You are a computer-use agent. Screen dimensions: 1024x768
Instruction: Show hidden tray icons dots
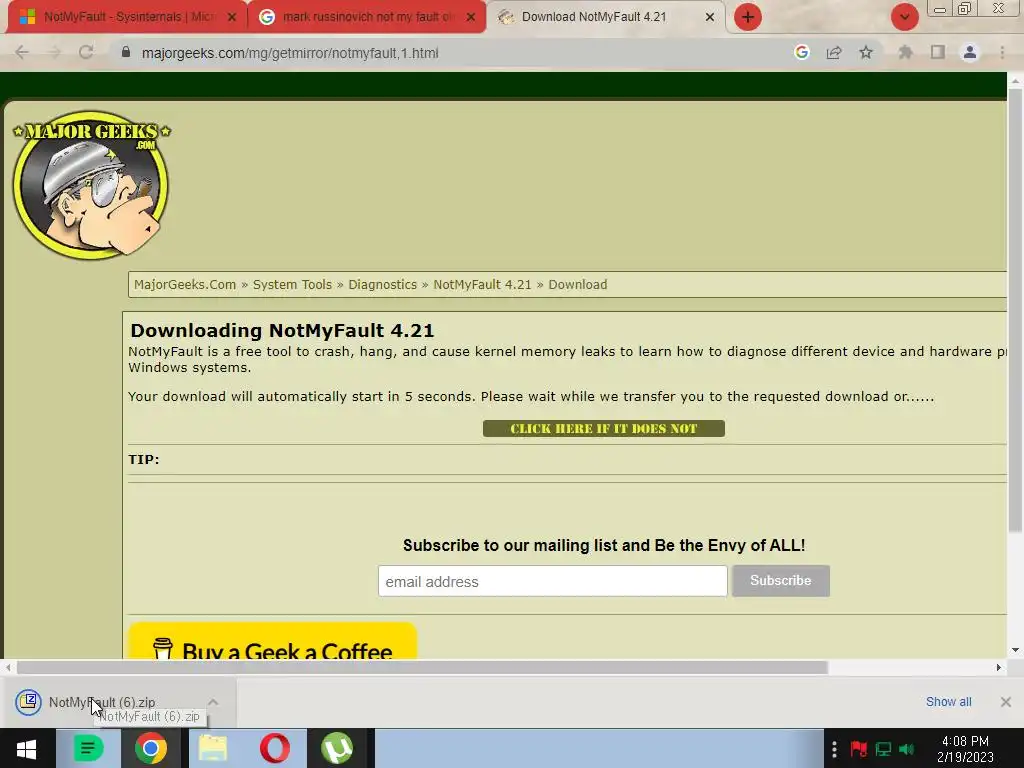(x=834, y=749)
